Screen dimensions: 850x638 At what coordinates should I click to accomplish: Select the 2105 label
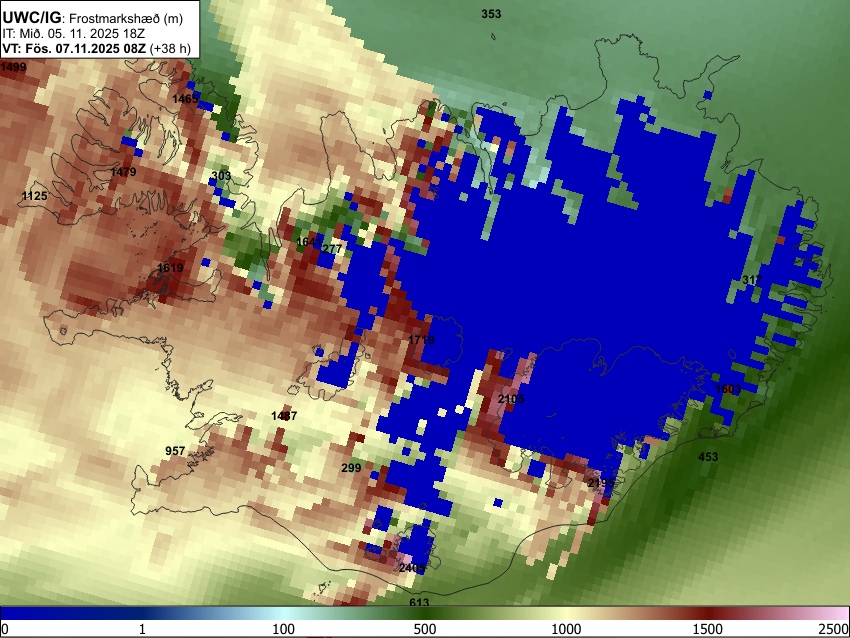pos(511,399)
